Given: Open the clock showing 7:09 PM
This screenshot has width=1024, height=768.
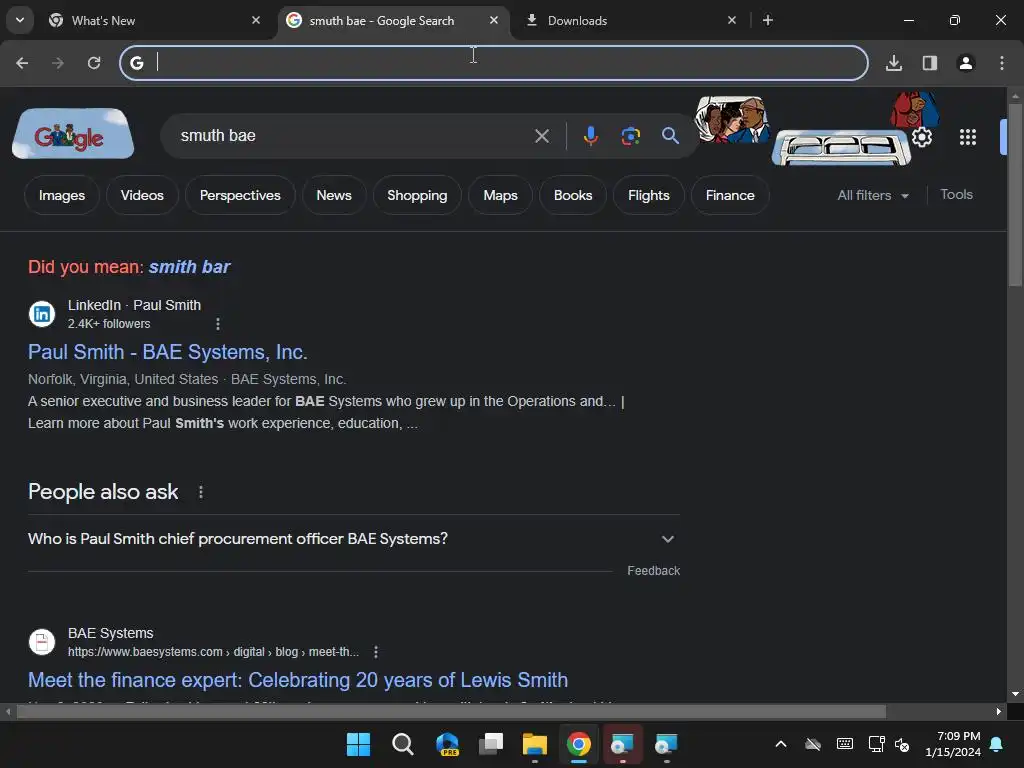Looking at the screenshot, I should pos(953,744).
